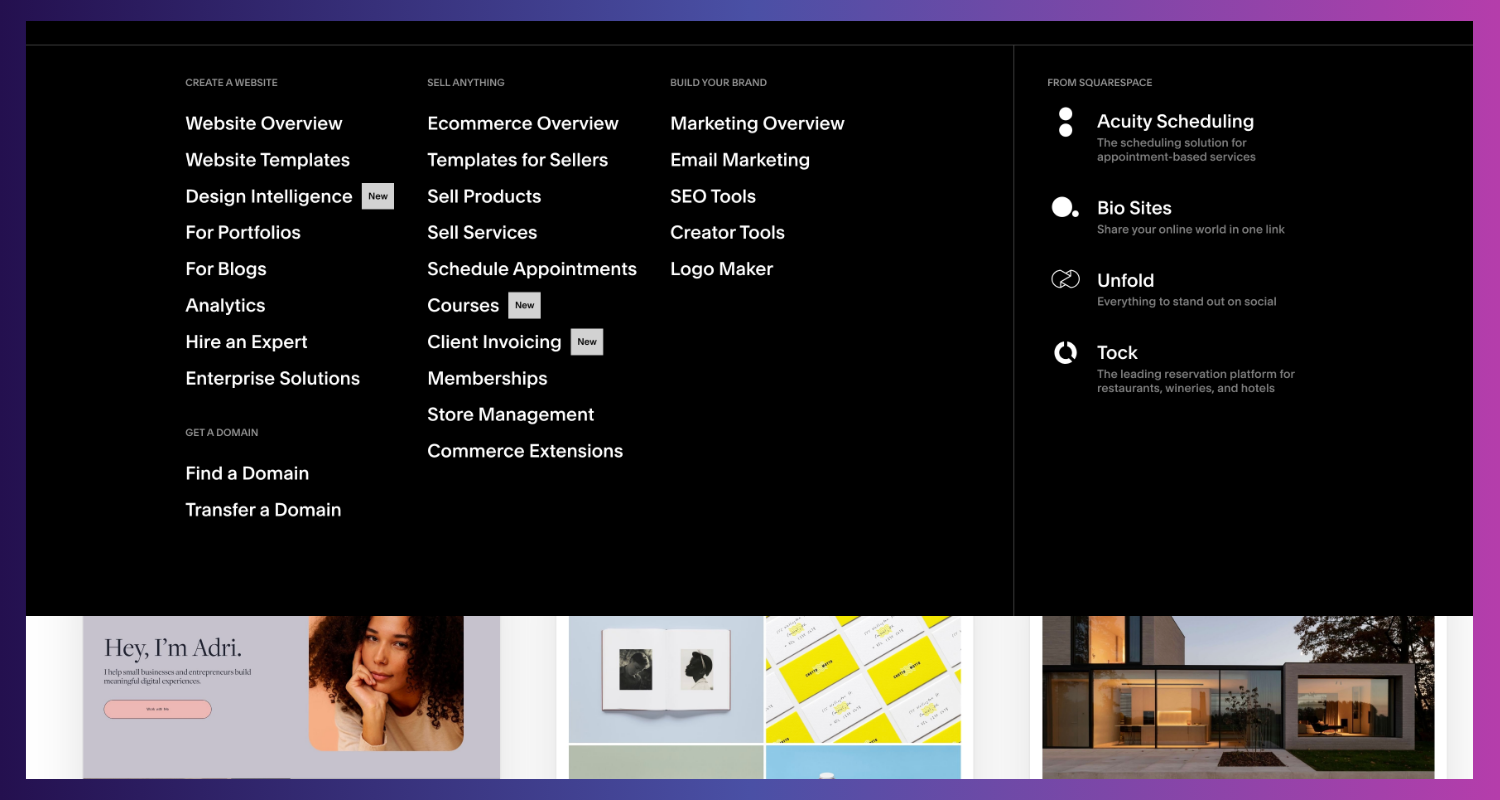Image resolution: width=1500 pixels, height=800 pixels.
Task: Open Analytics menu item
Action: pyautogui.click(x=225, y=305)
